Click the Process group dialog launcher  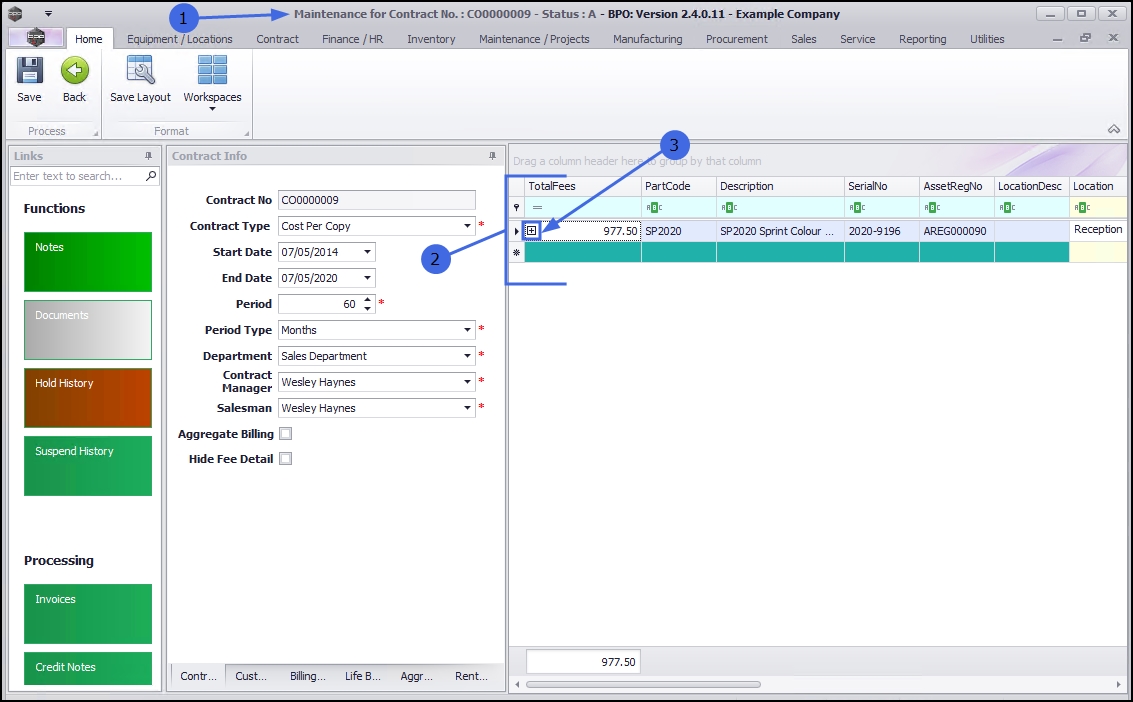[x=95, y=133]
